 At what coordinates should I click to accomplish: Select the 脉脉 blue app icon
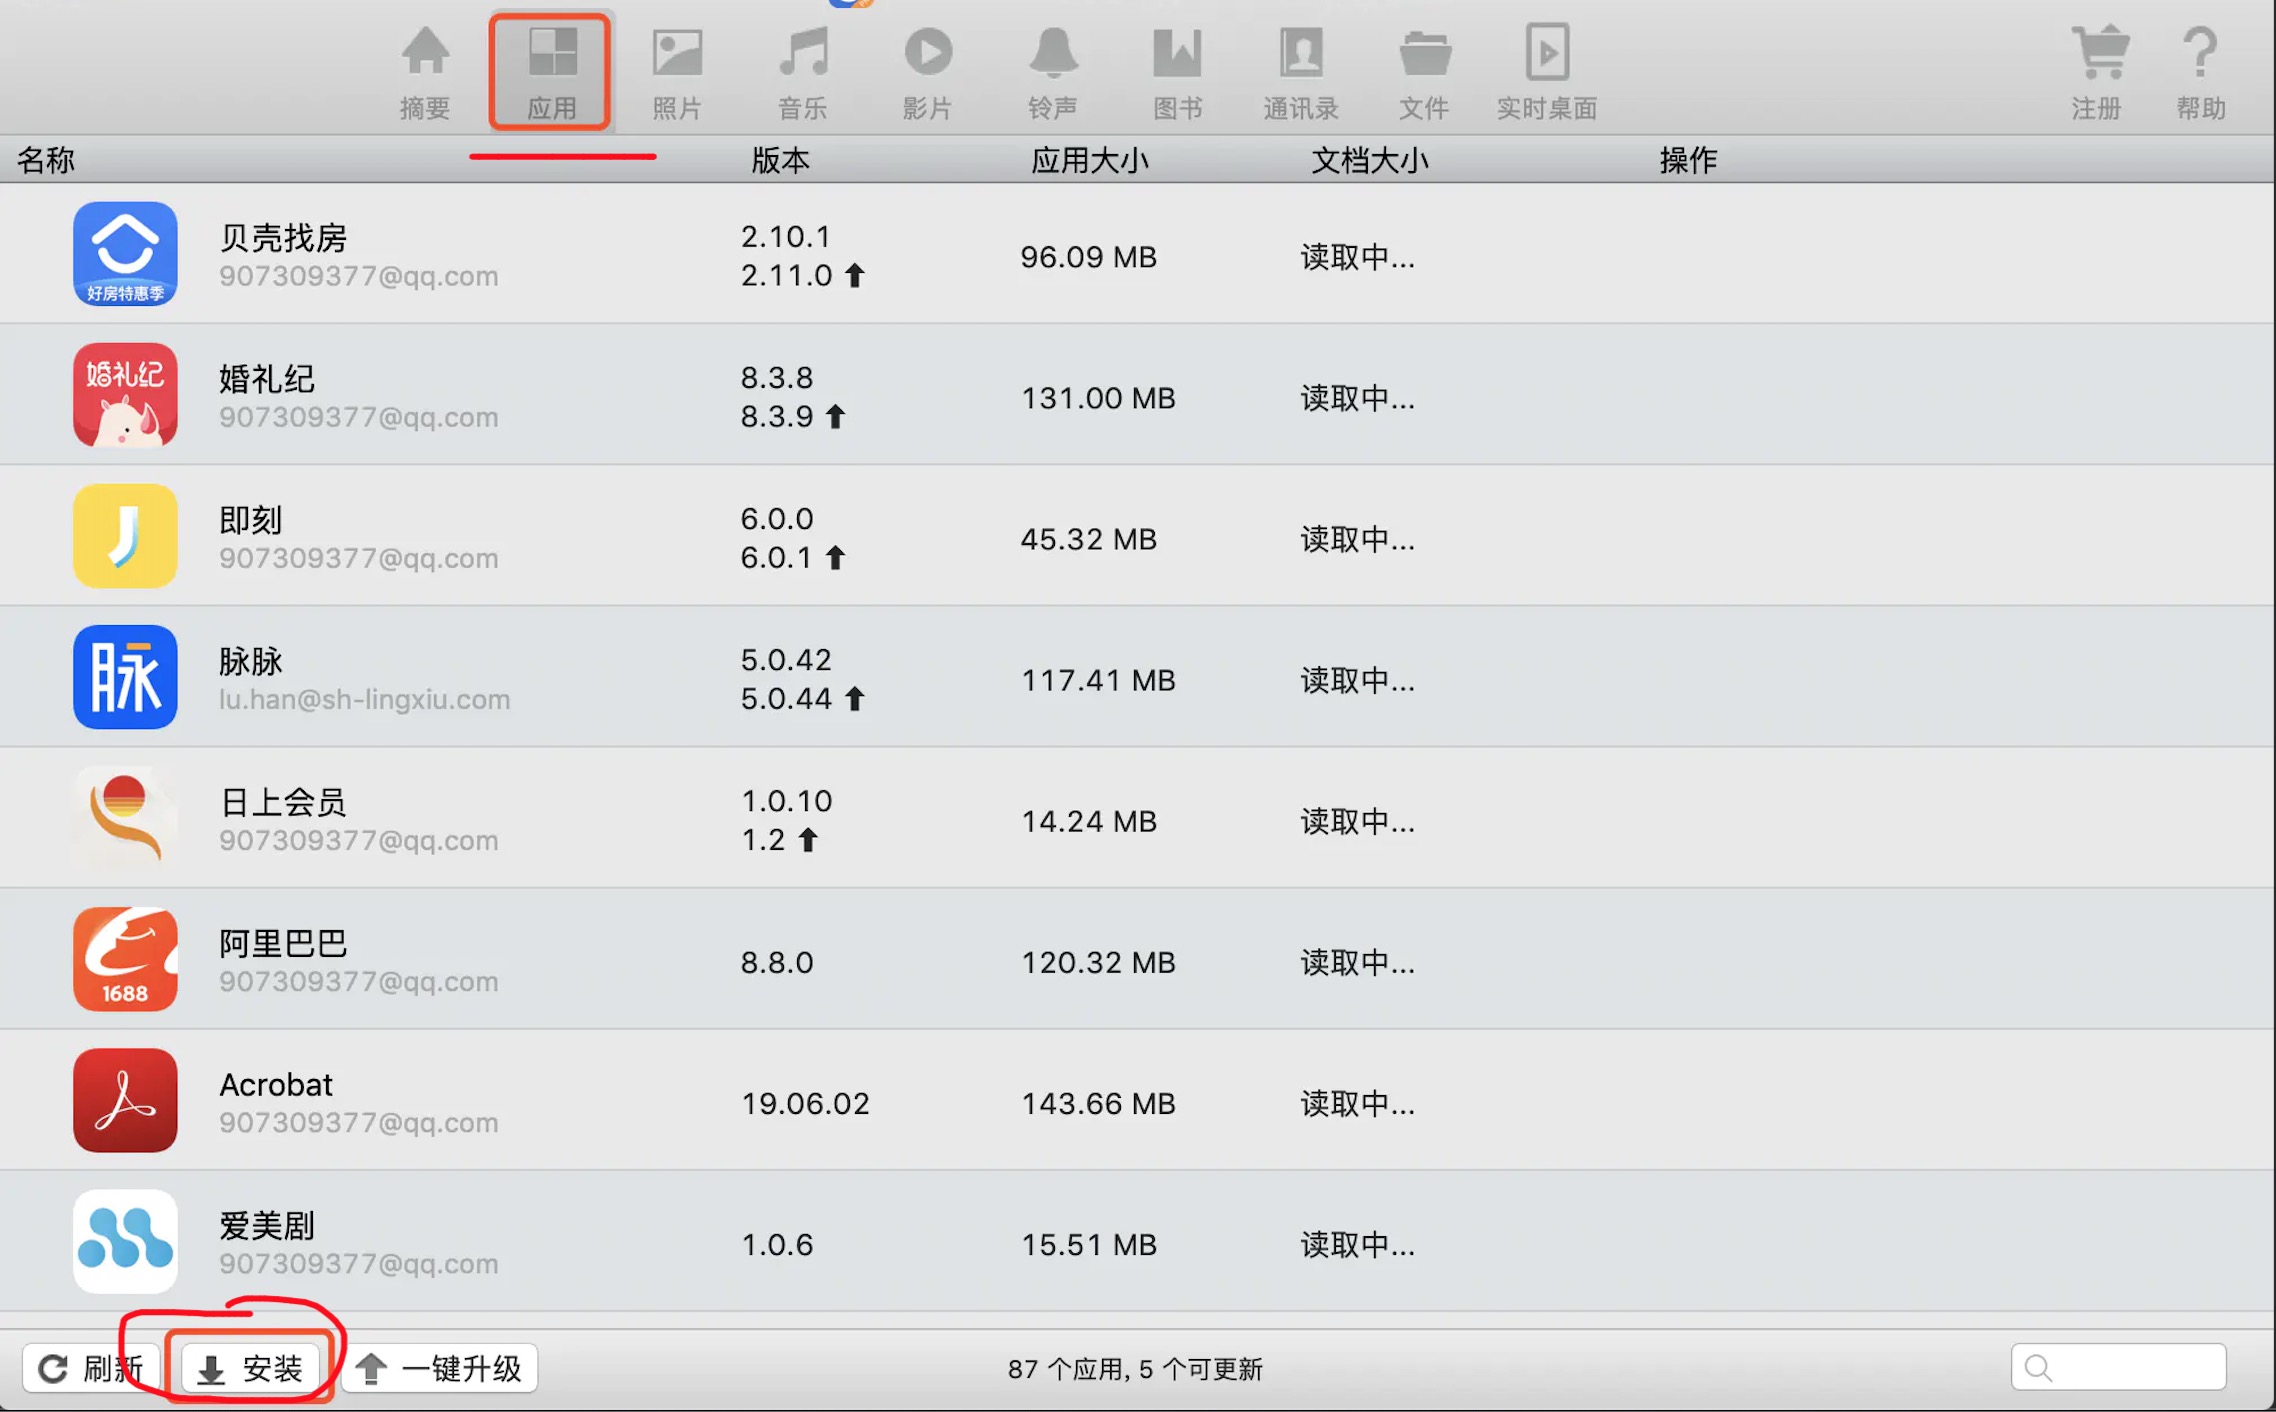[125, 677]
